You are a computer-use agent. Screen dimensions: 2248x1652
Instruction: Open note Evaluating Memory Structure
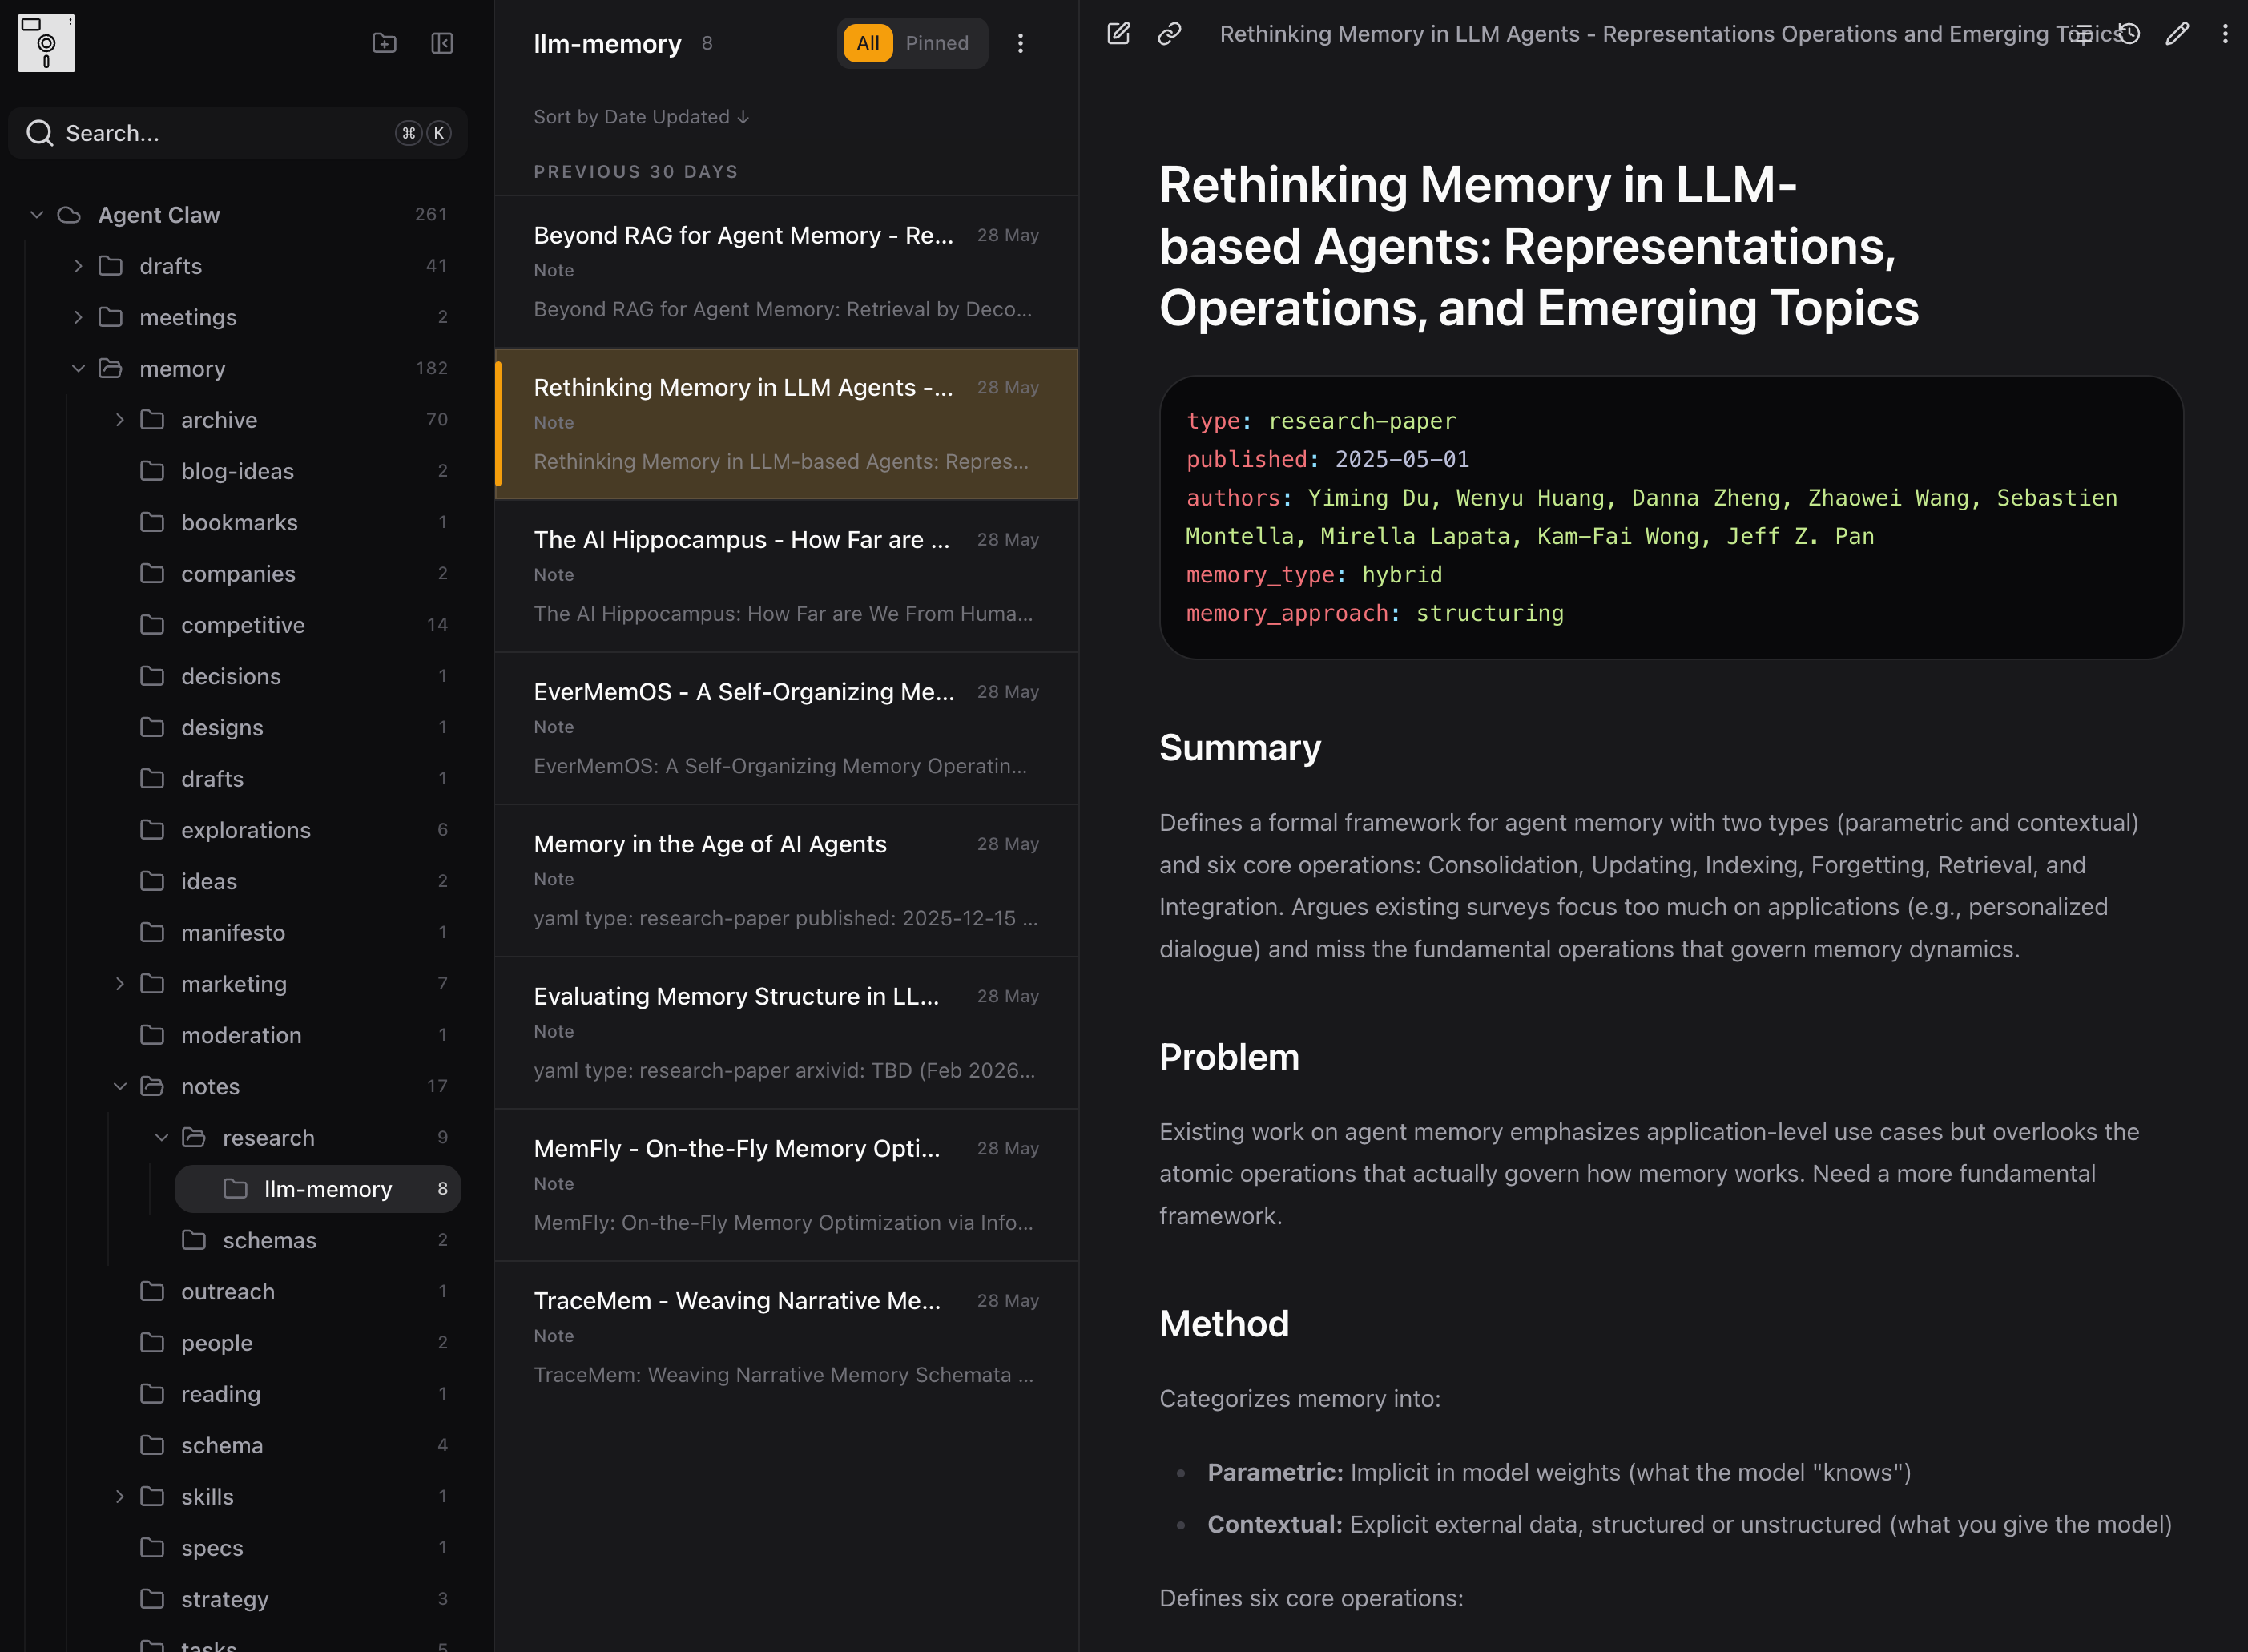pos(786,1033)
